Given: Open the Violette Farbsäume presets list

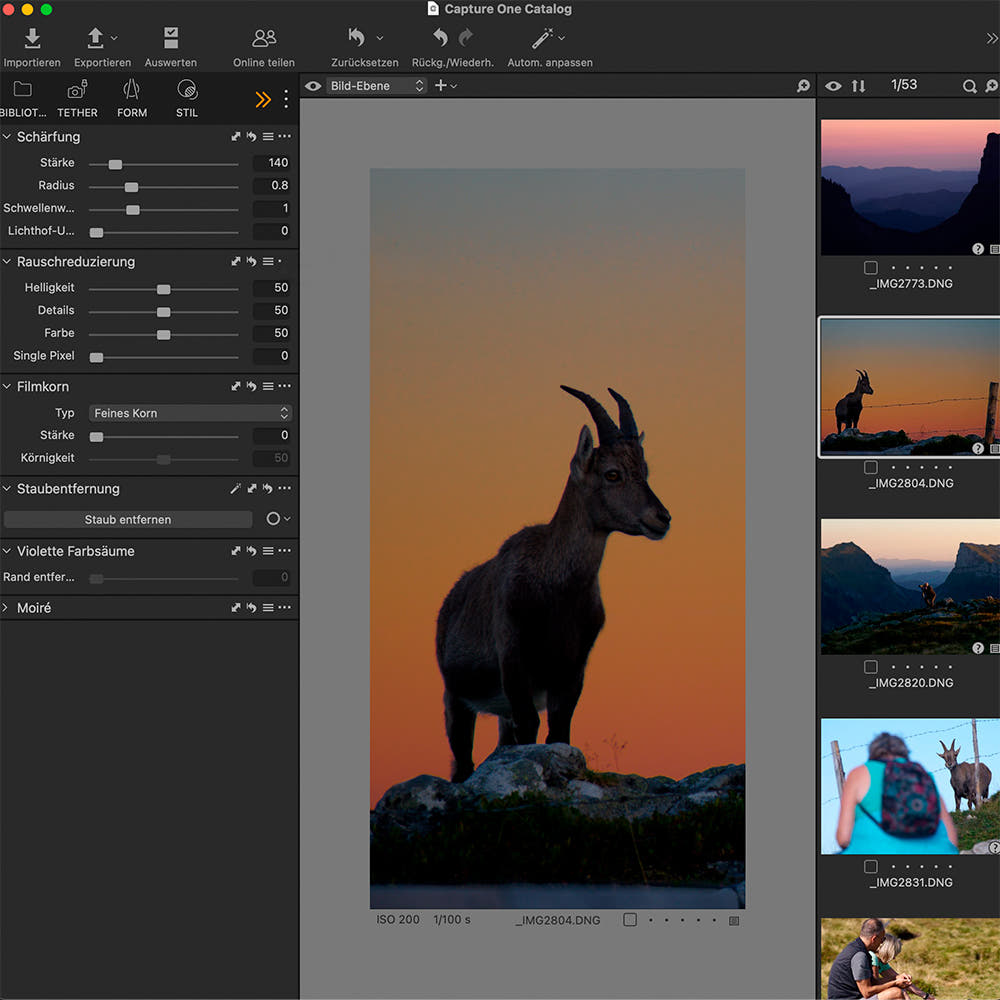Looking at the screenshot, I should click(x=268, y=551).
